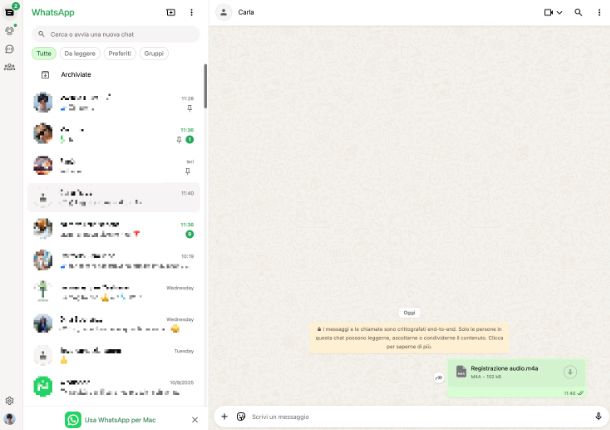
Task: Open the chat list options menu
Action: 191,12
